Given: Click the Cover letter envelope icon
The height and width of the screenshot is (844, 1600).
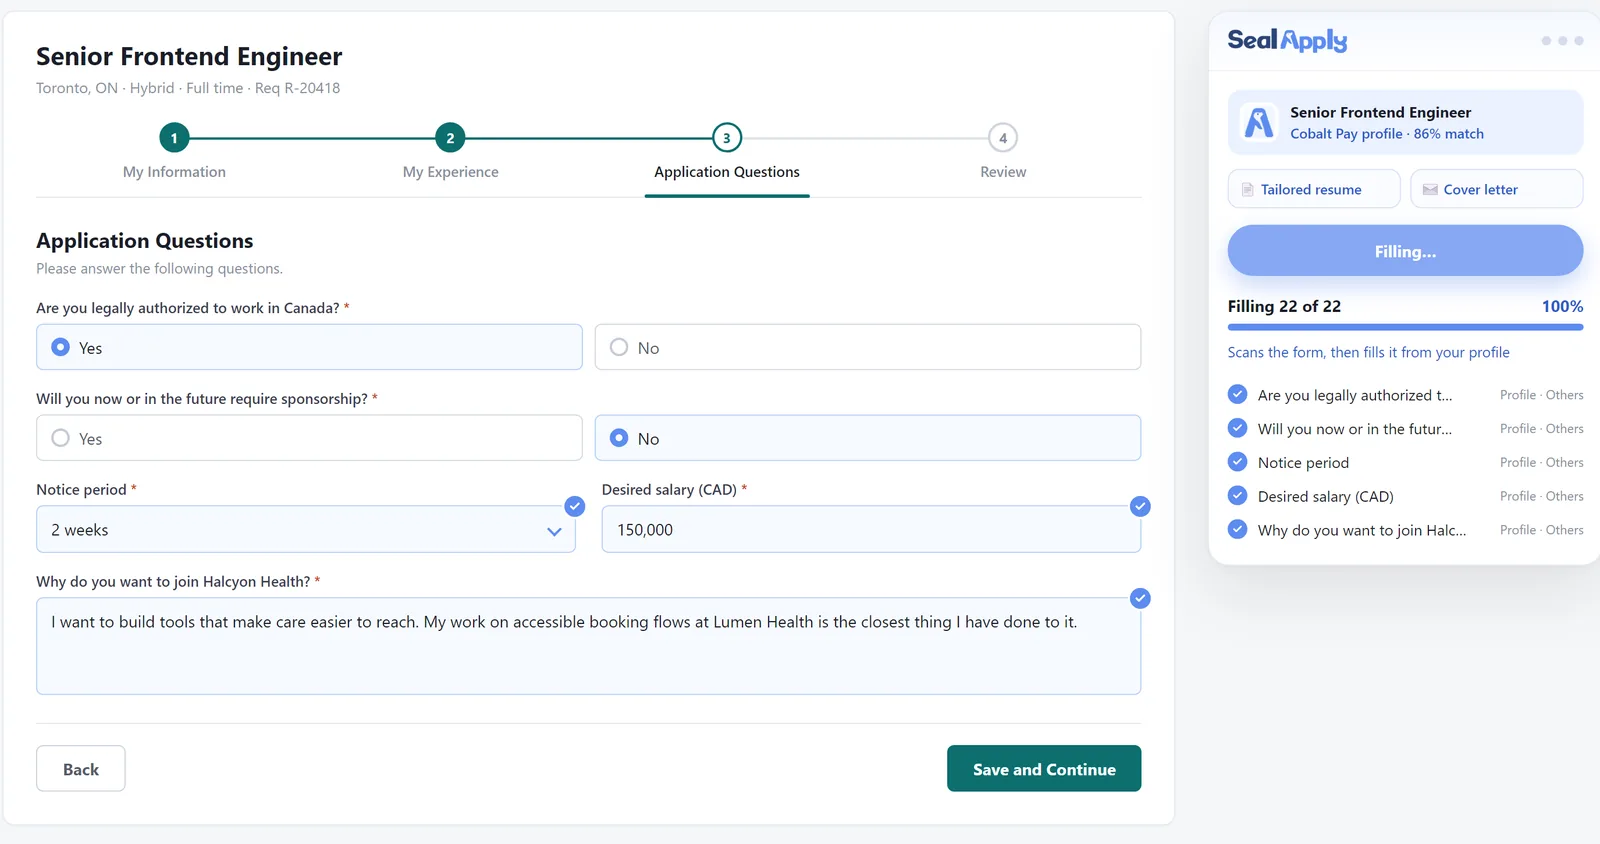Looking at the screenshot, I should pos(1430,189).
